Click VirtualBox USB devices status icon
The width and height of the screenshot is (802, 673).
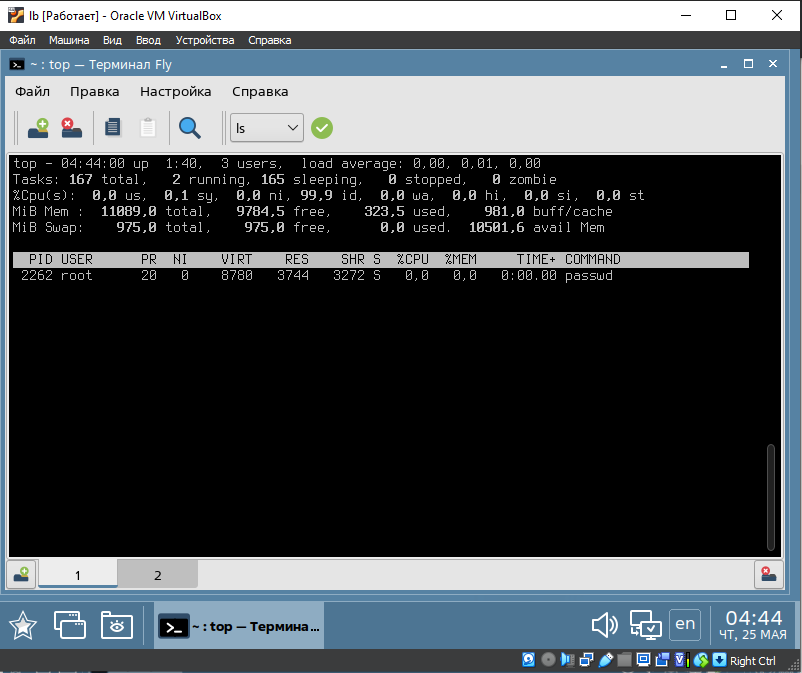[606, 660]
